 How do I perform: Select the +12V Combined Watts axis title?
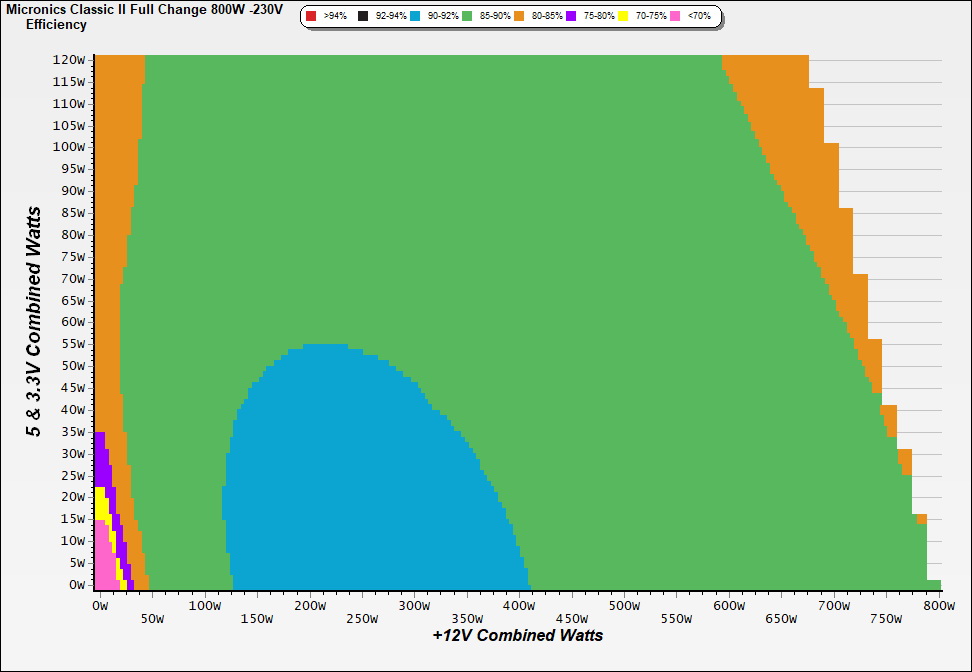click(517, 635)
